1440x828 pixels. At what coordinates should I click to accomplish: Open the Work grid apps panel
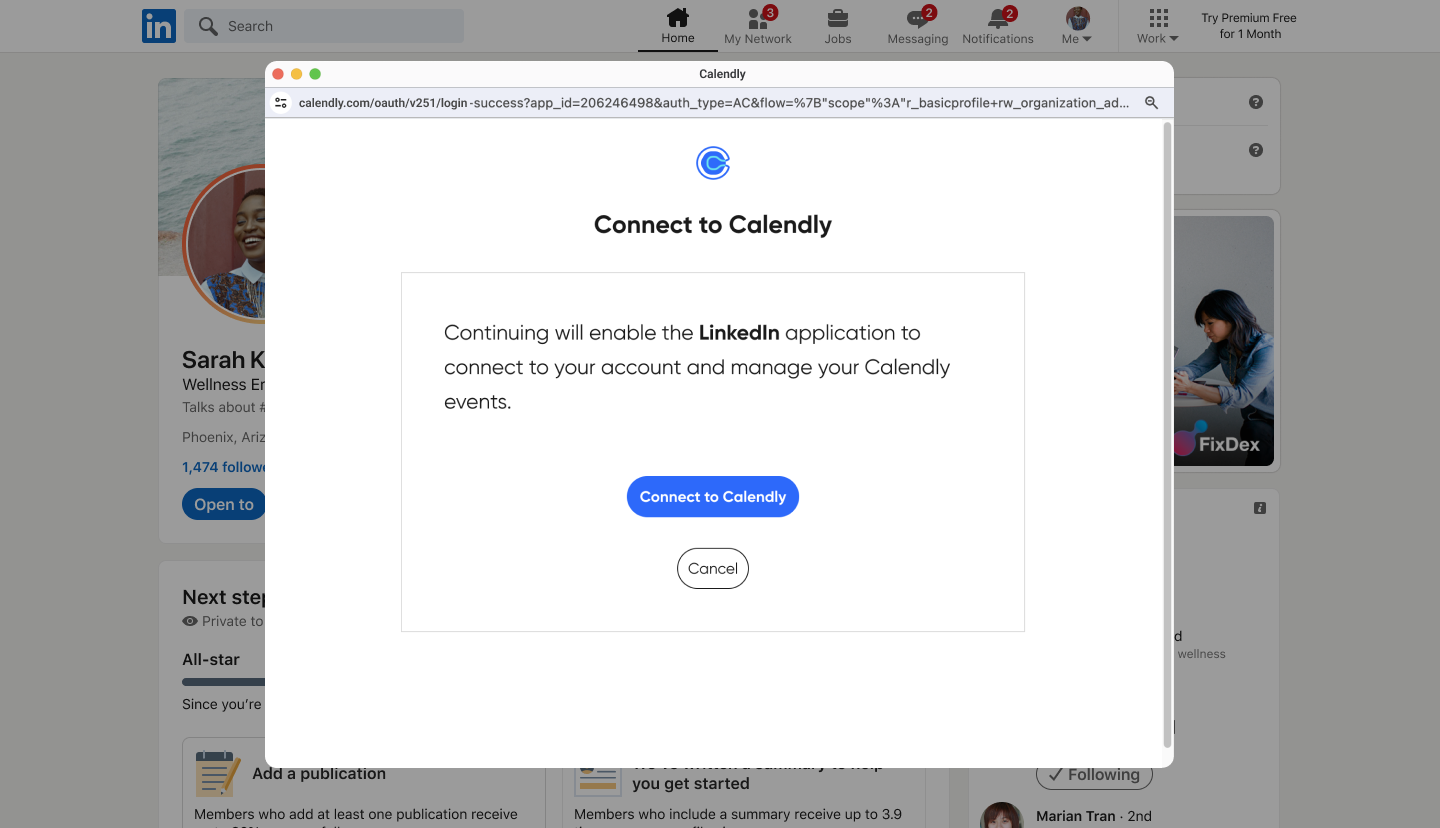(1157, 19)
